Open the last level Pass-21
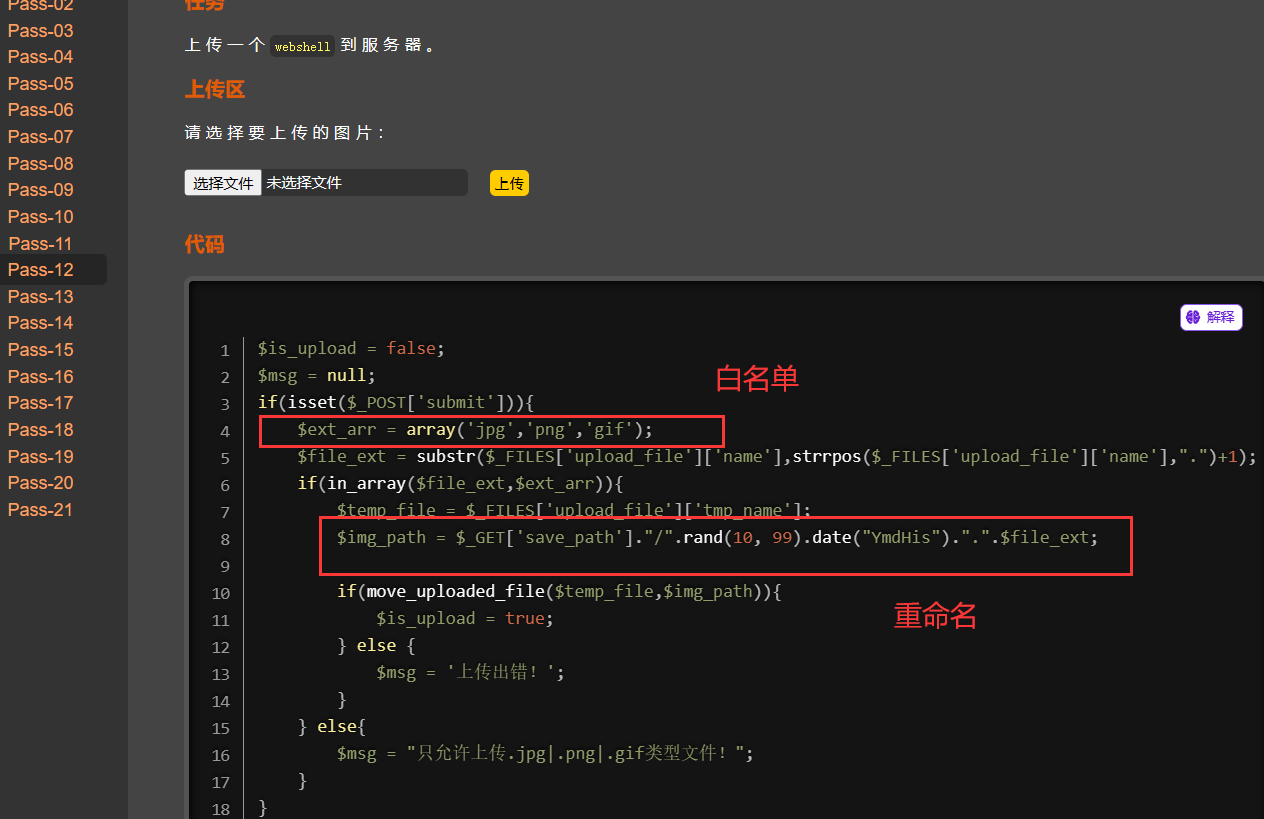Viewport: 1264px width, 819px height. click(x=41, y=510)
